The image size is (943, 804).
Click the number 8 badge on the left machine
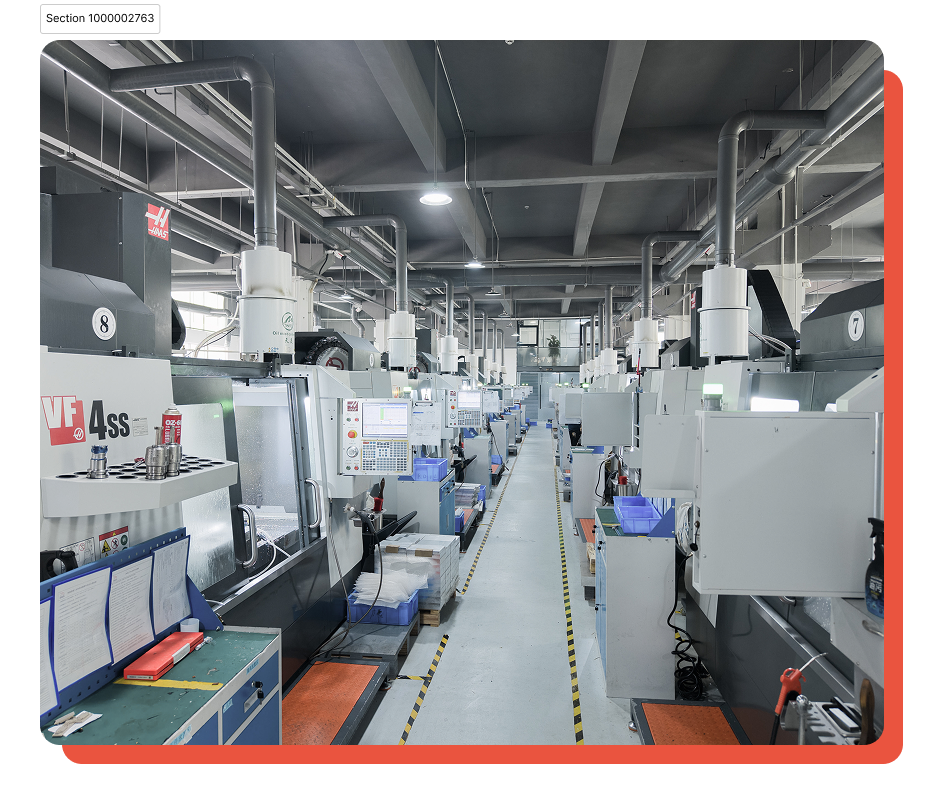coord(103,322)
